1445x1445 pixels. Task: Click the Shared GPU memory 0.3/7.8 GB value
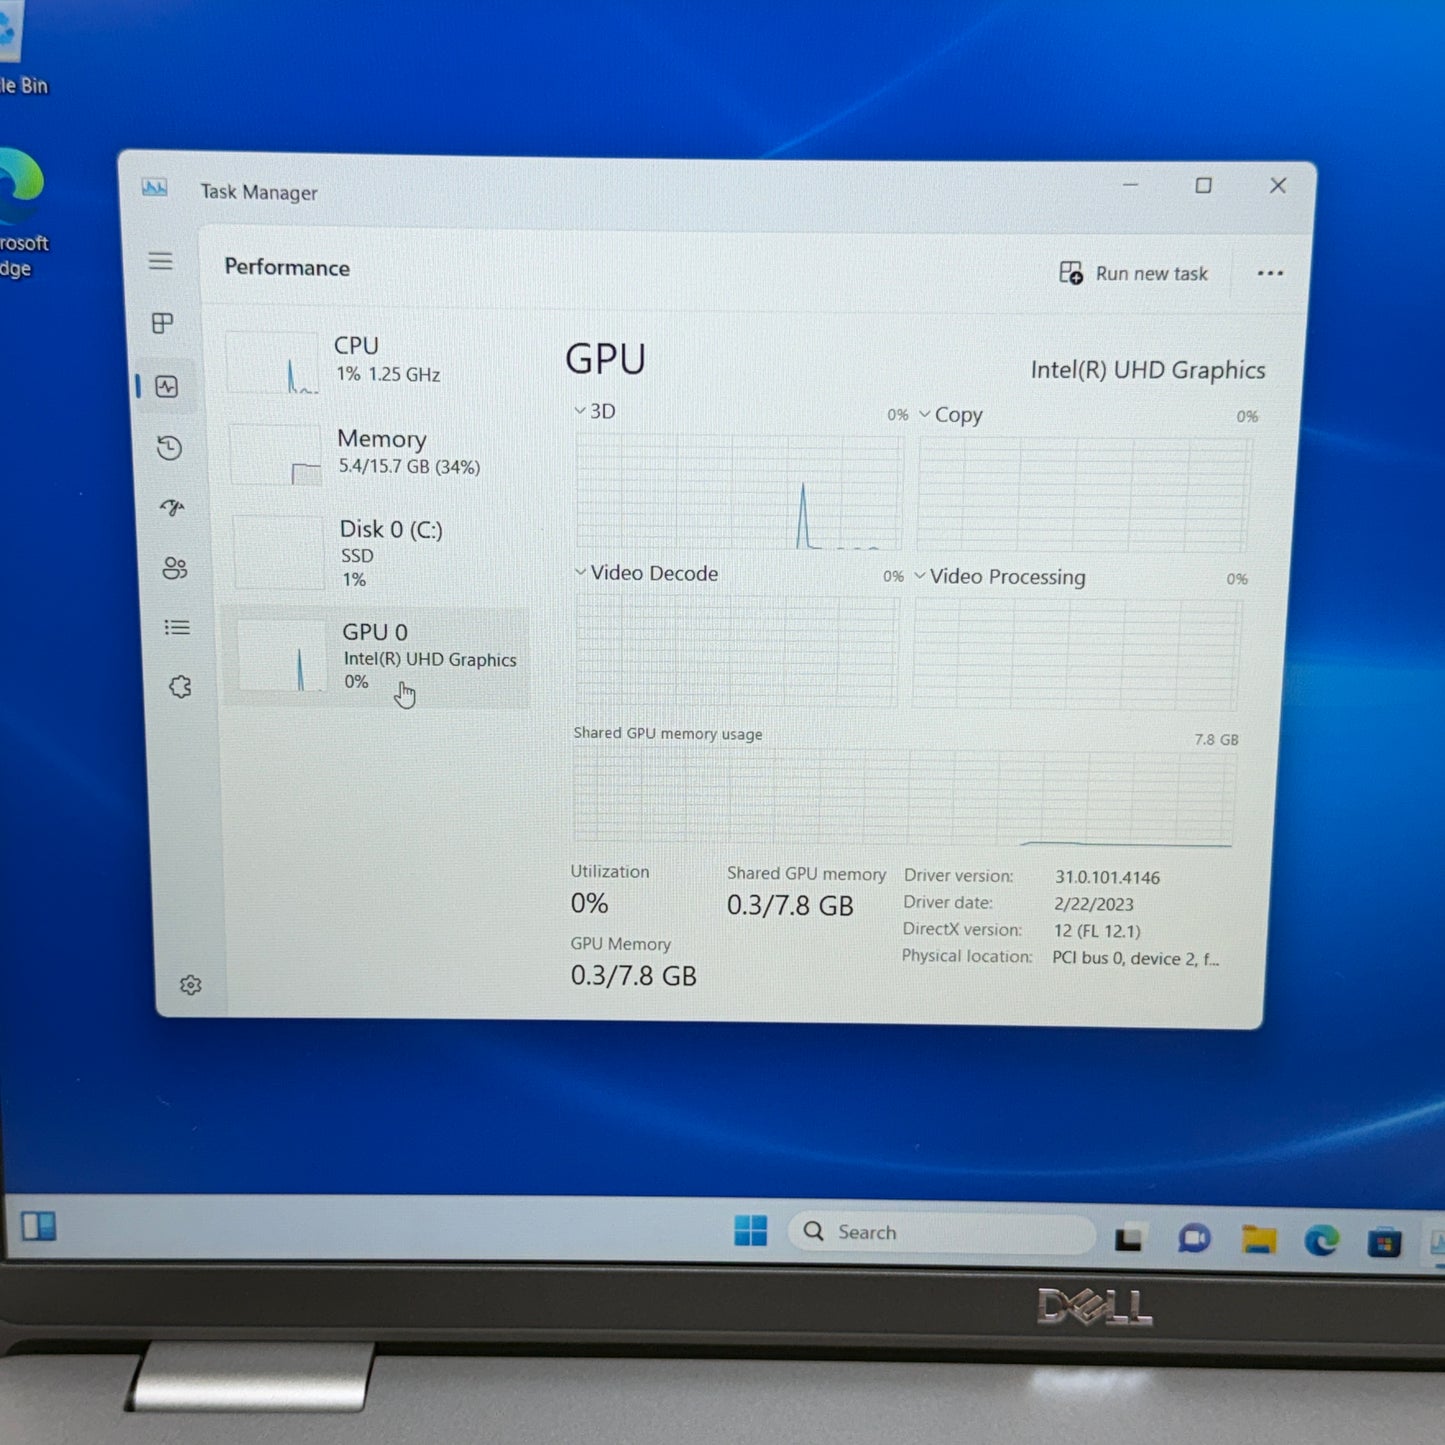[x=790, y=906]
